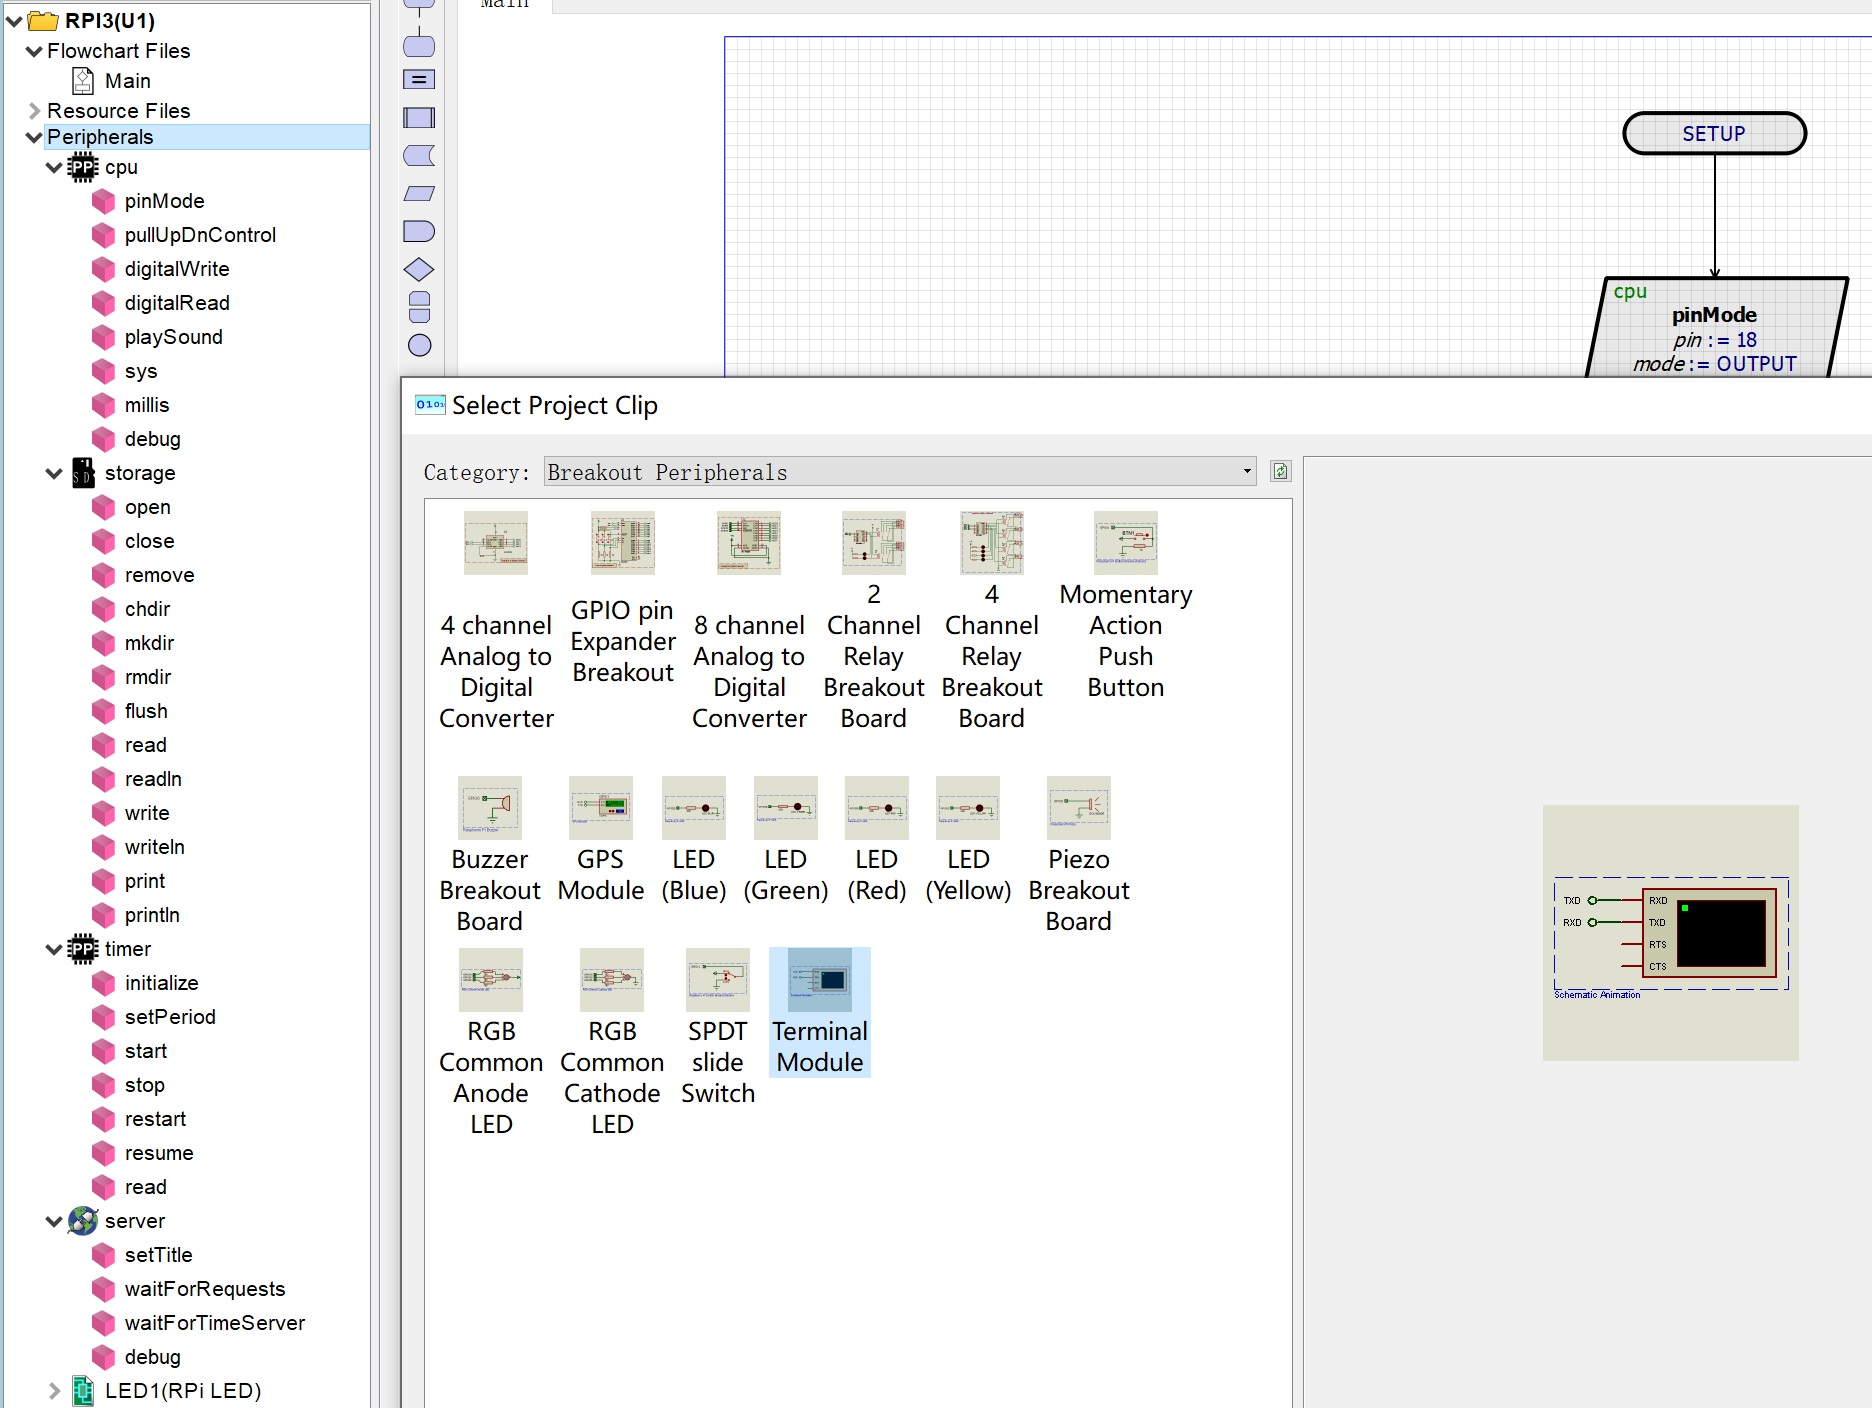1872x1408 pixels.
Task: Select the pinMode method under cpu
Action: point(164,201)
